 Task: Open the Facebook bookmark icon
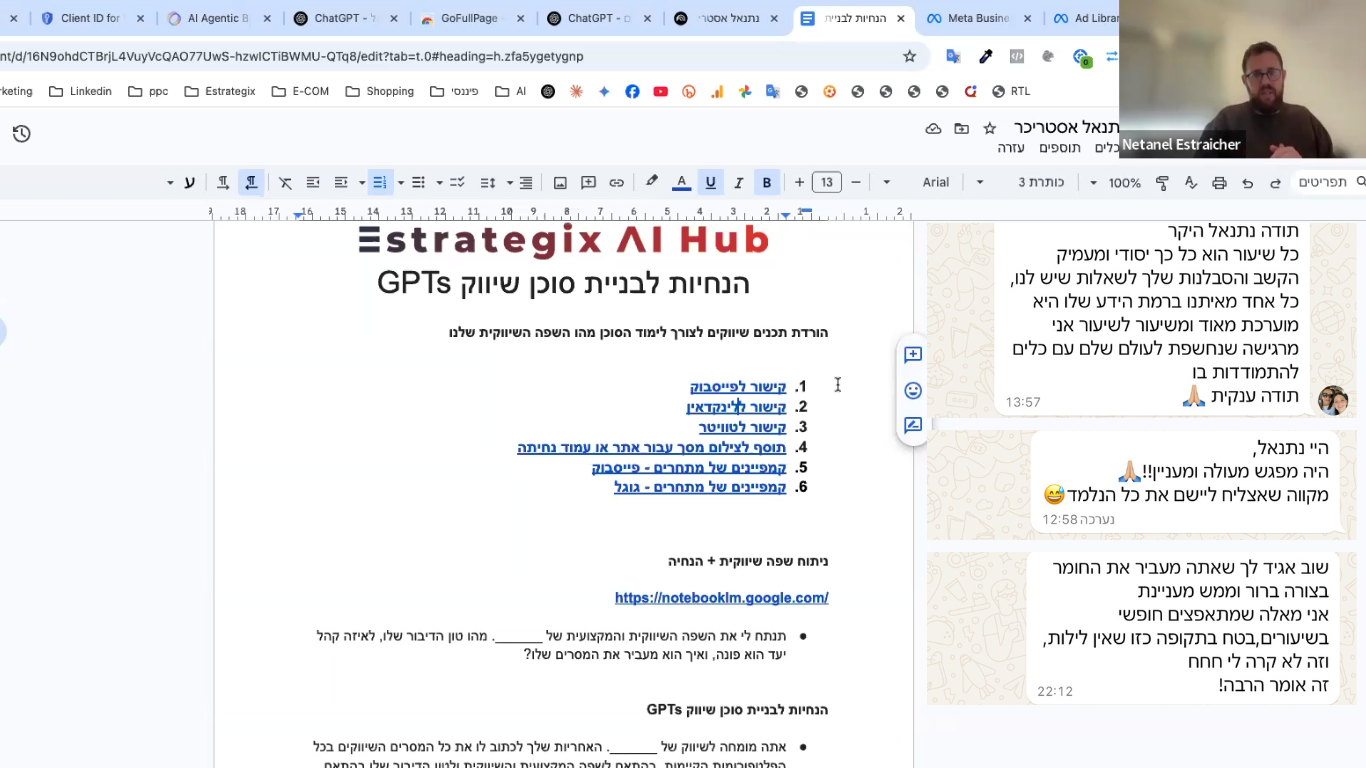tap(632, 91)
